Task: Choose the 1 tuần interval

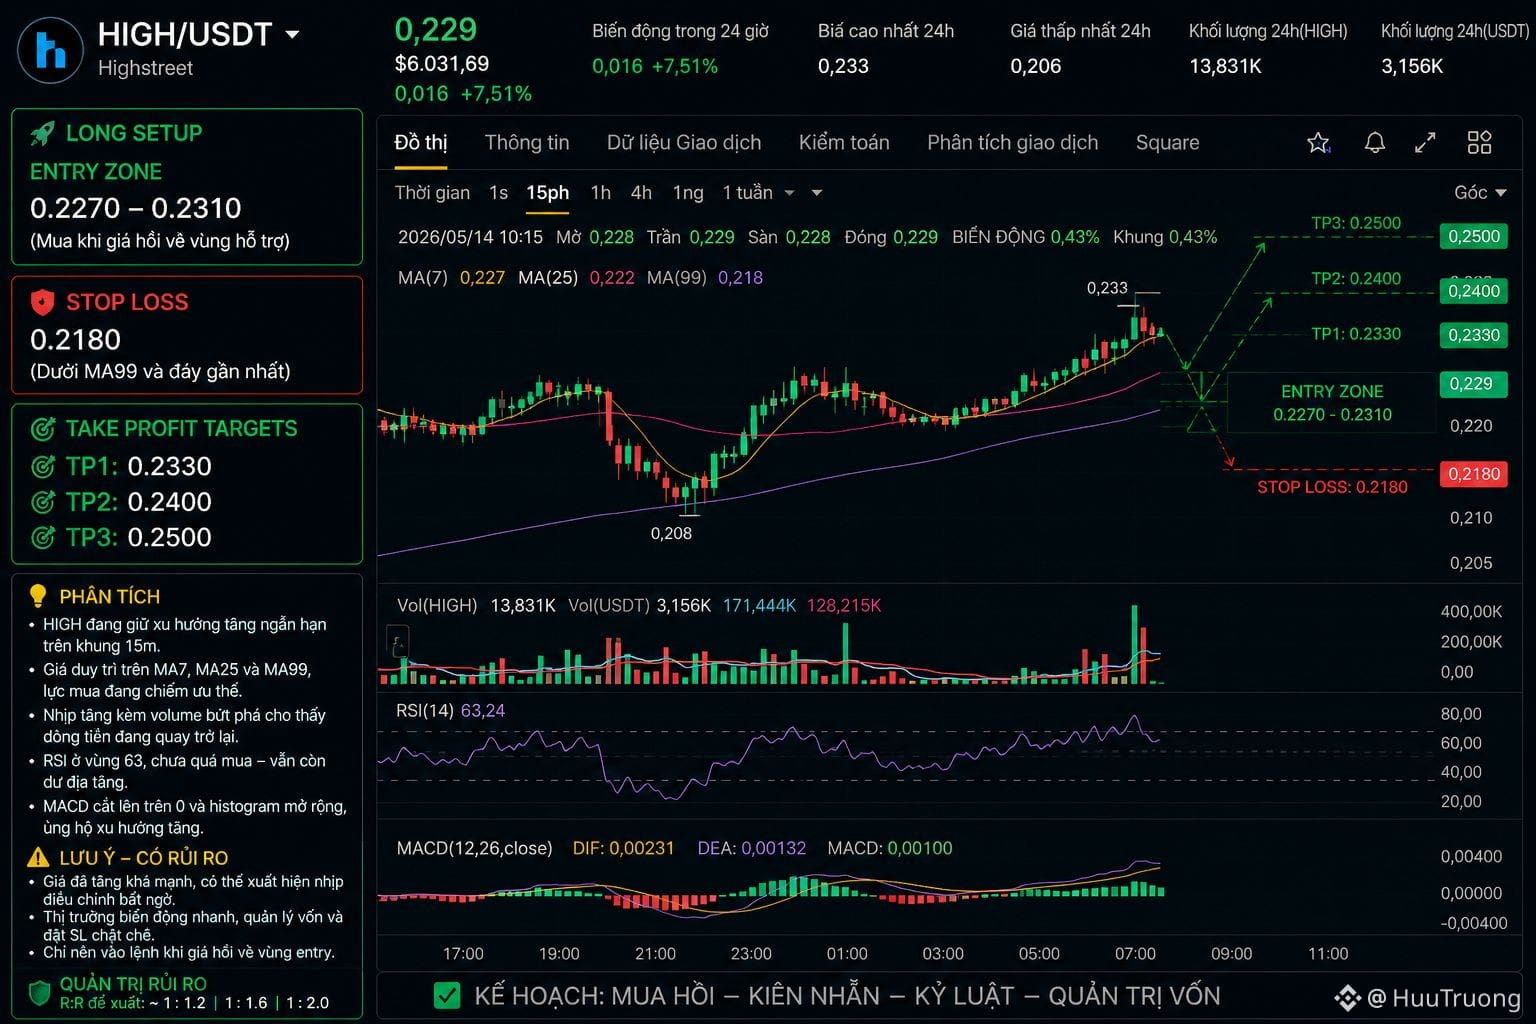Action: pyautogui.click(x=747, y=193)
